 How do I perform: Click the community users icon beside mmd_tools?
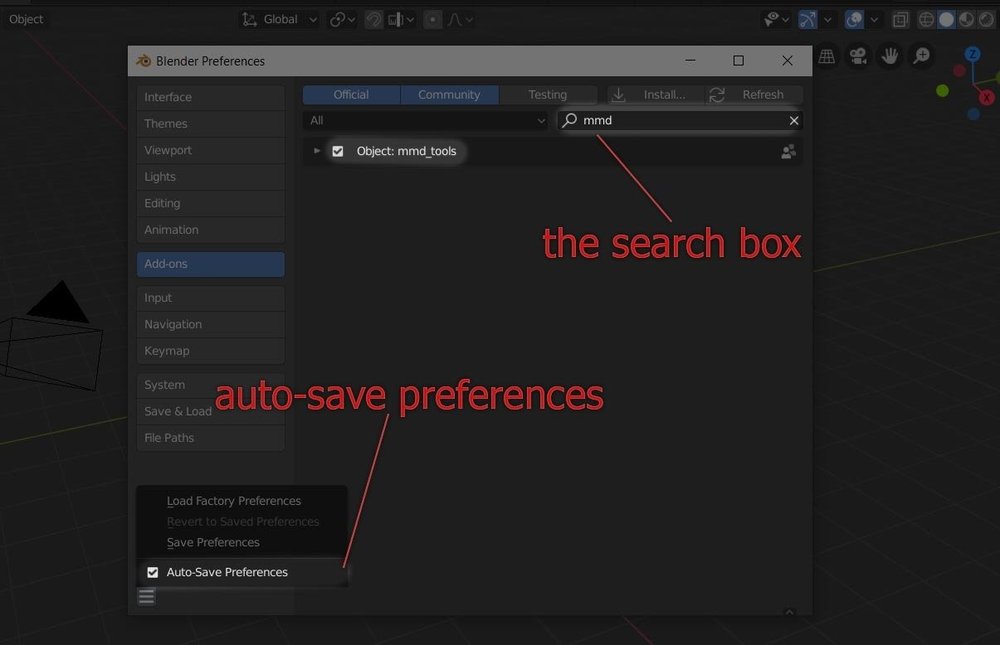pyautogui.click(x=788, y=152)
